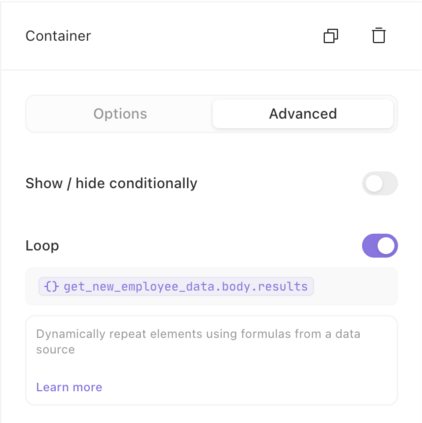Image resolution: width=422 pixels, height=423 pixels.
Task: Enable Show / hide conditionally switch
Action: point(380,183)
